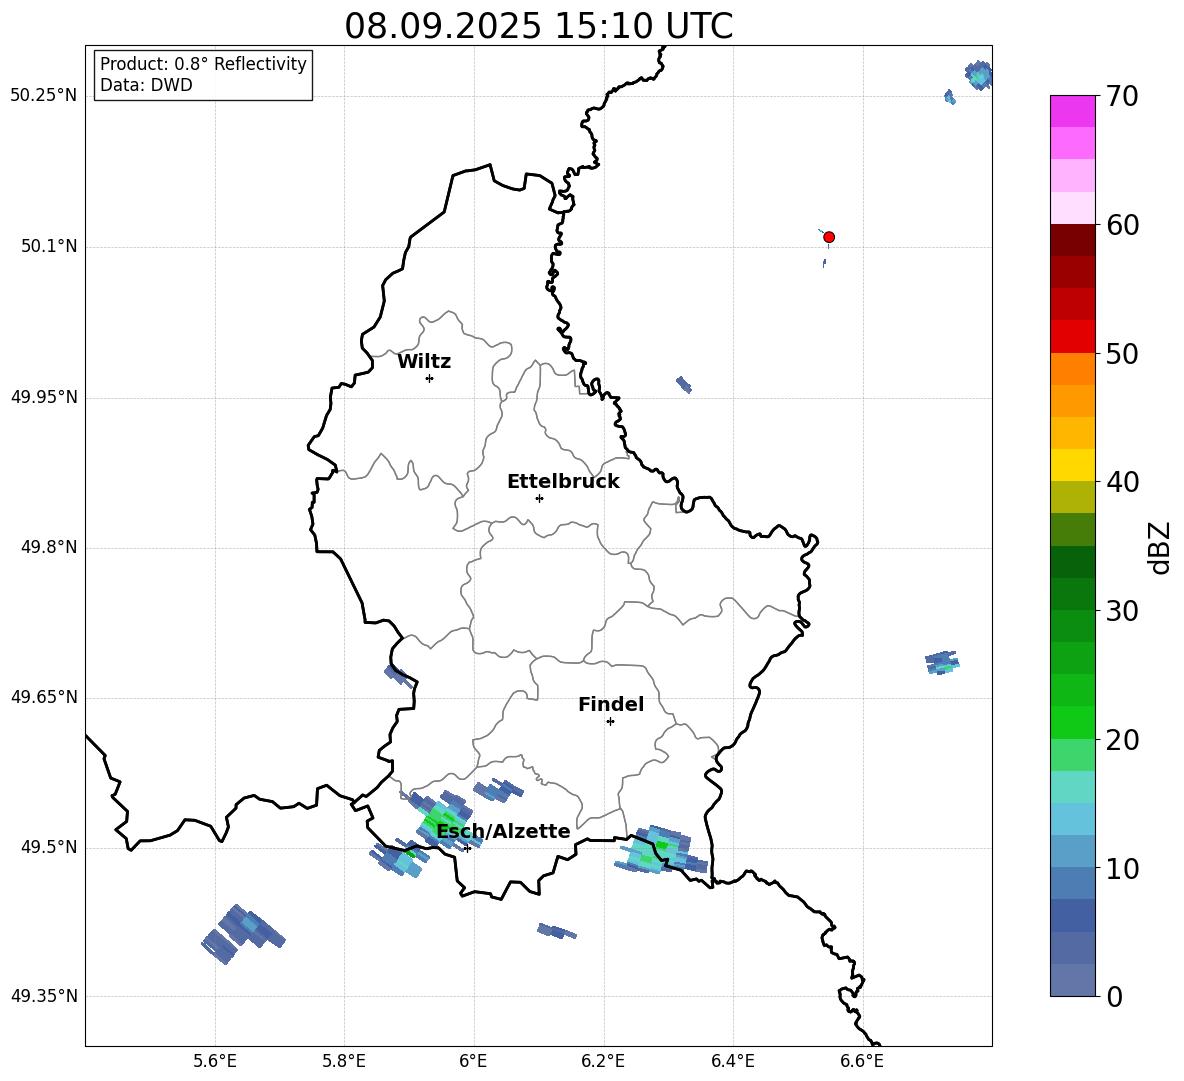This screenshot has height=1081, width=1184.
Task: Click the longitude label 6.4°E
Action: coord(732,1062)
